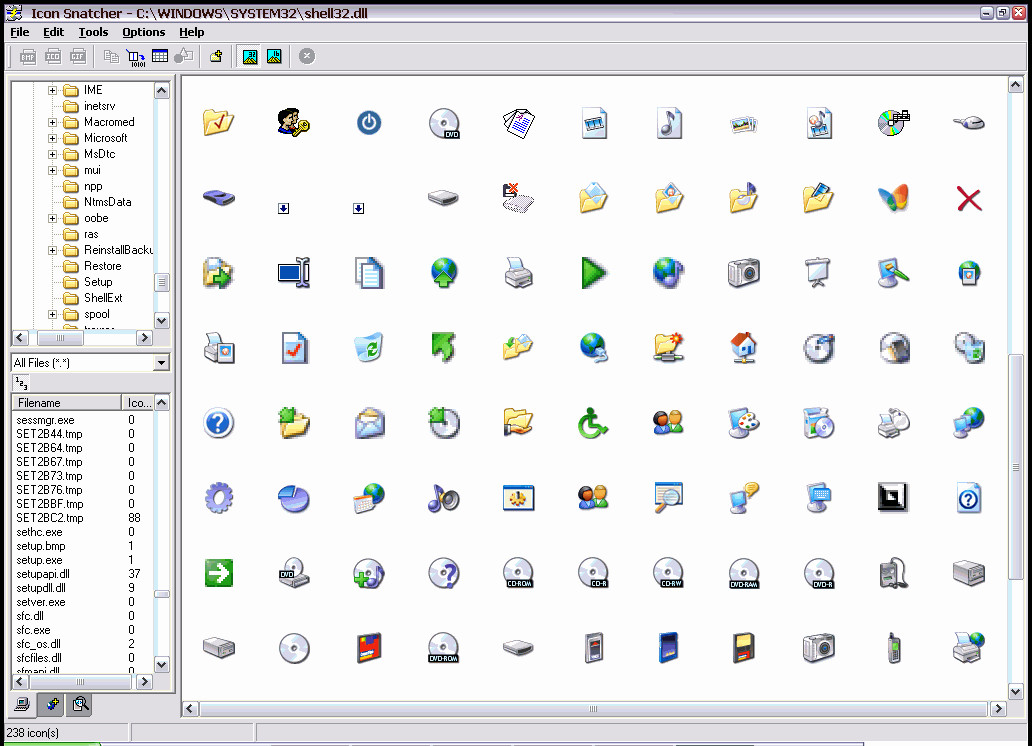Toggle the 123 numeric sort button
This screenshot has width=1032, height=746.
tap(21, 383)
